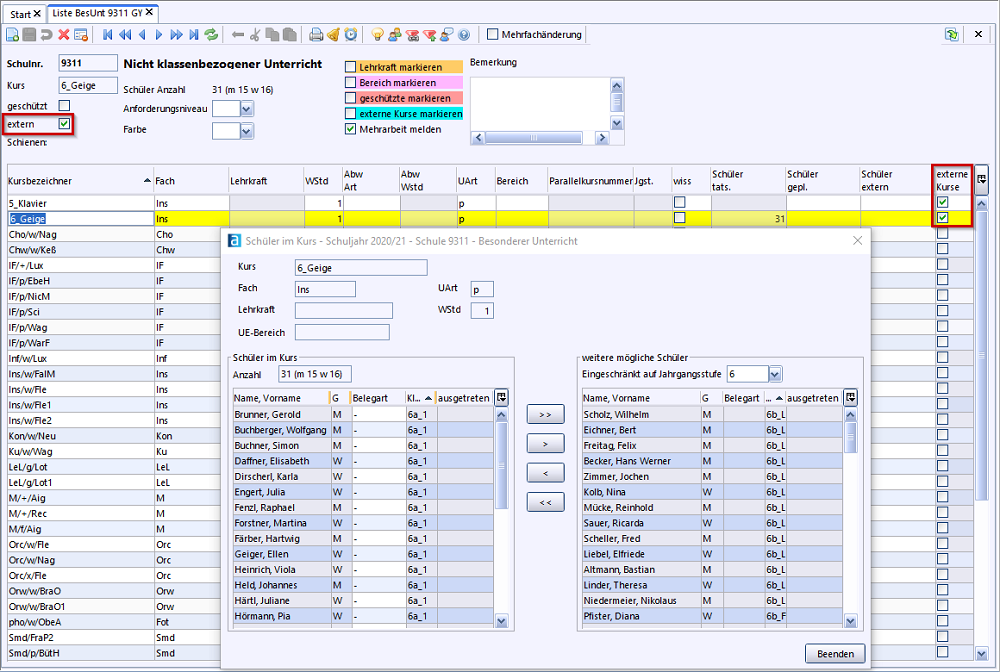Image resolution: width=1000 pixels, height=672 pixels.
Task: Click the << remove all students button
Action: click(545, 502)
